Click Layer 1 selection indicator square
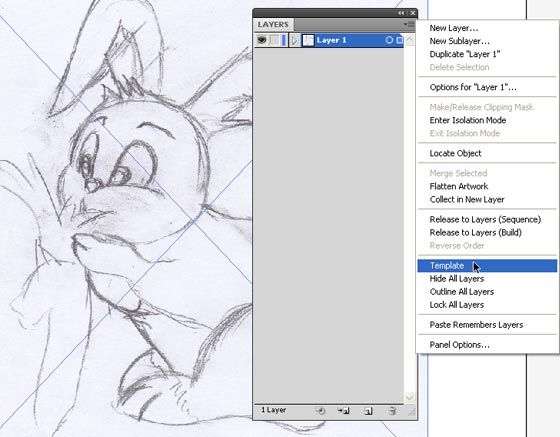 click(x=400, y=40)
